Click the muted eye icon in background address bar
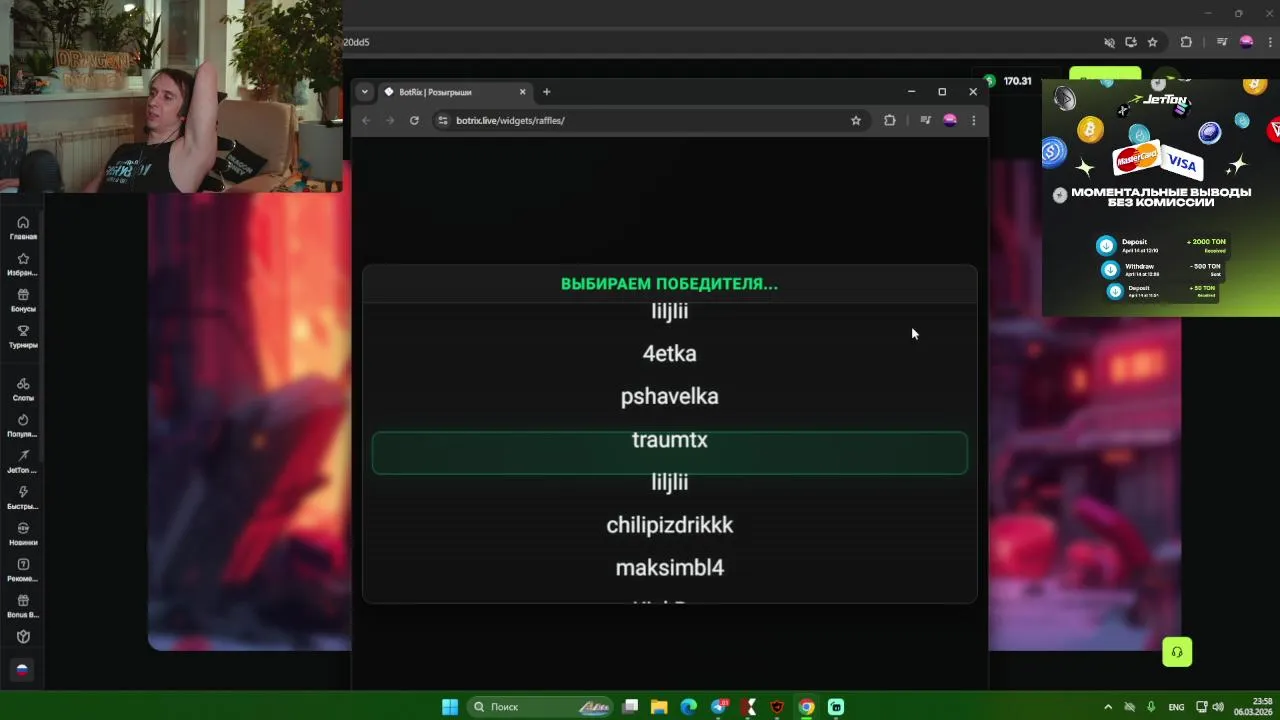 (1109, 42)
